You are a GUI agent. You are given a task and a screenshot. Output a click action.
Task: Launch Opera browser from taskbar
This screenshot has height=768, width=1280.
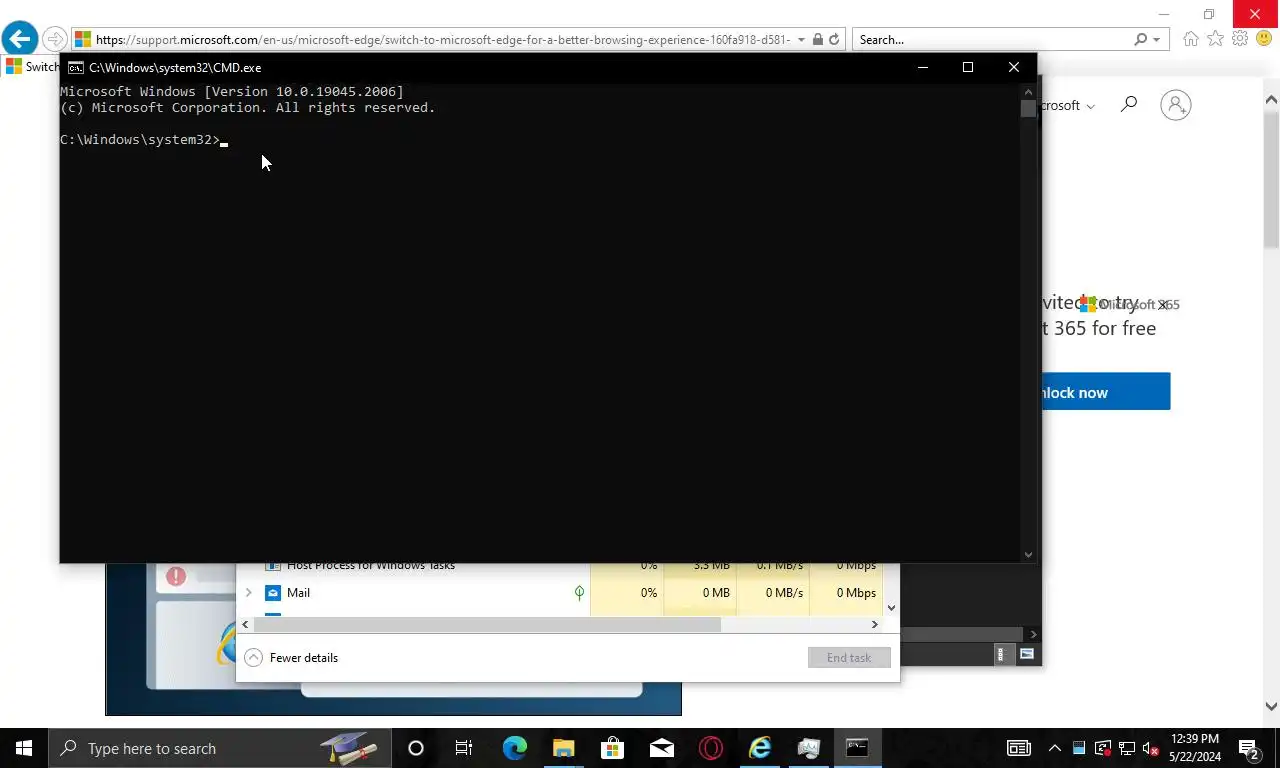coord(710,748)
